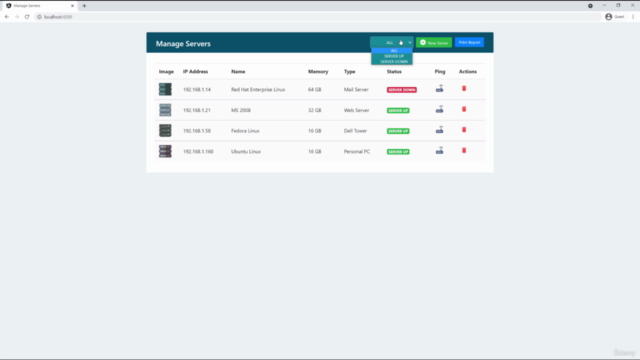Click the Ubuntu Linux server image
Image resolution: width=640 pixels, height=360 pixels.
(x=165, y=151)
